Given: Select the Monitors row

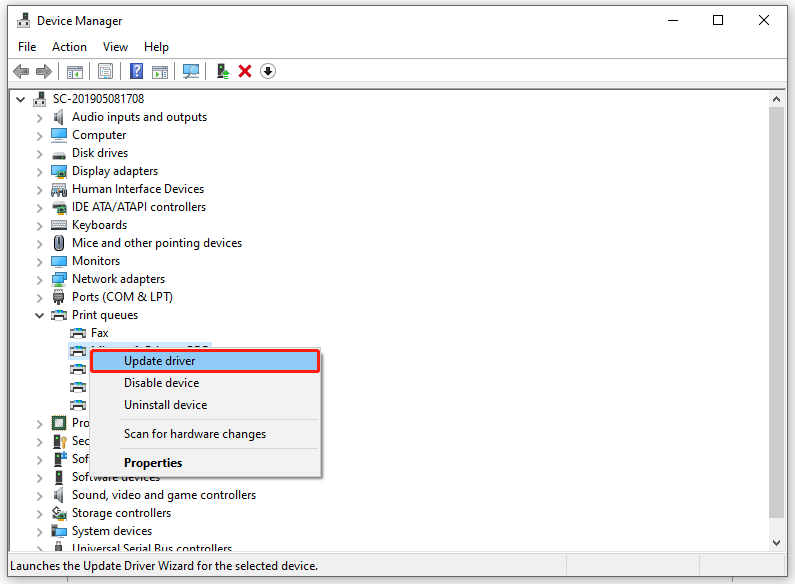Looking at the screenshot, I should pyautogui.click(x=96, y=261).
